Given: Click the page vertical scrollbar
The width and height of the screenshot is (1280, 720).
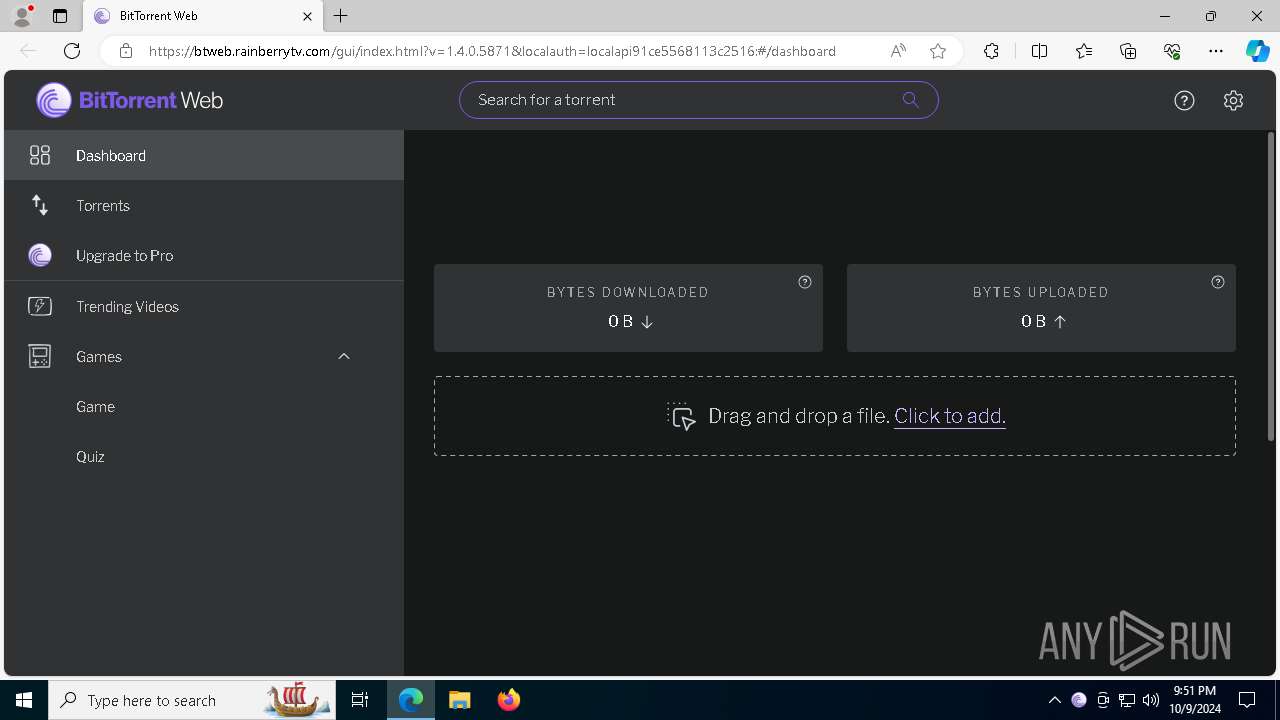Looking at the screenshot, I should point(1271,288).
